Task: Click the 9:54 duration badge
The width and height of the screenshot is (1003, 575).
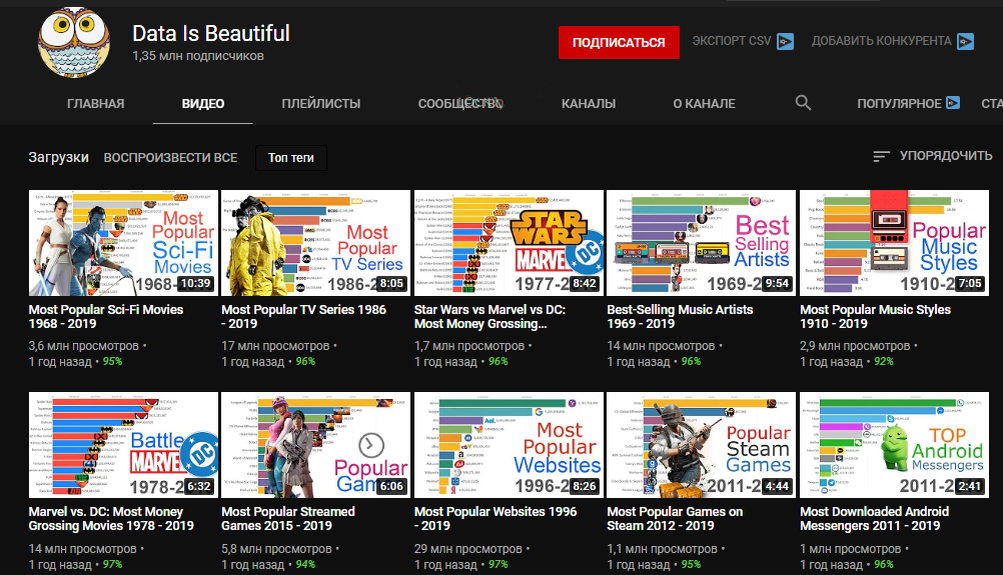Action: pos(777,283)
